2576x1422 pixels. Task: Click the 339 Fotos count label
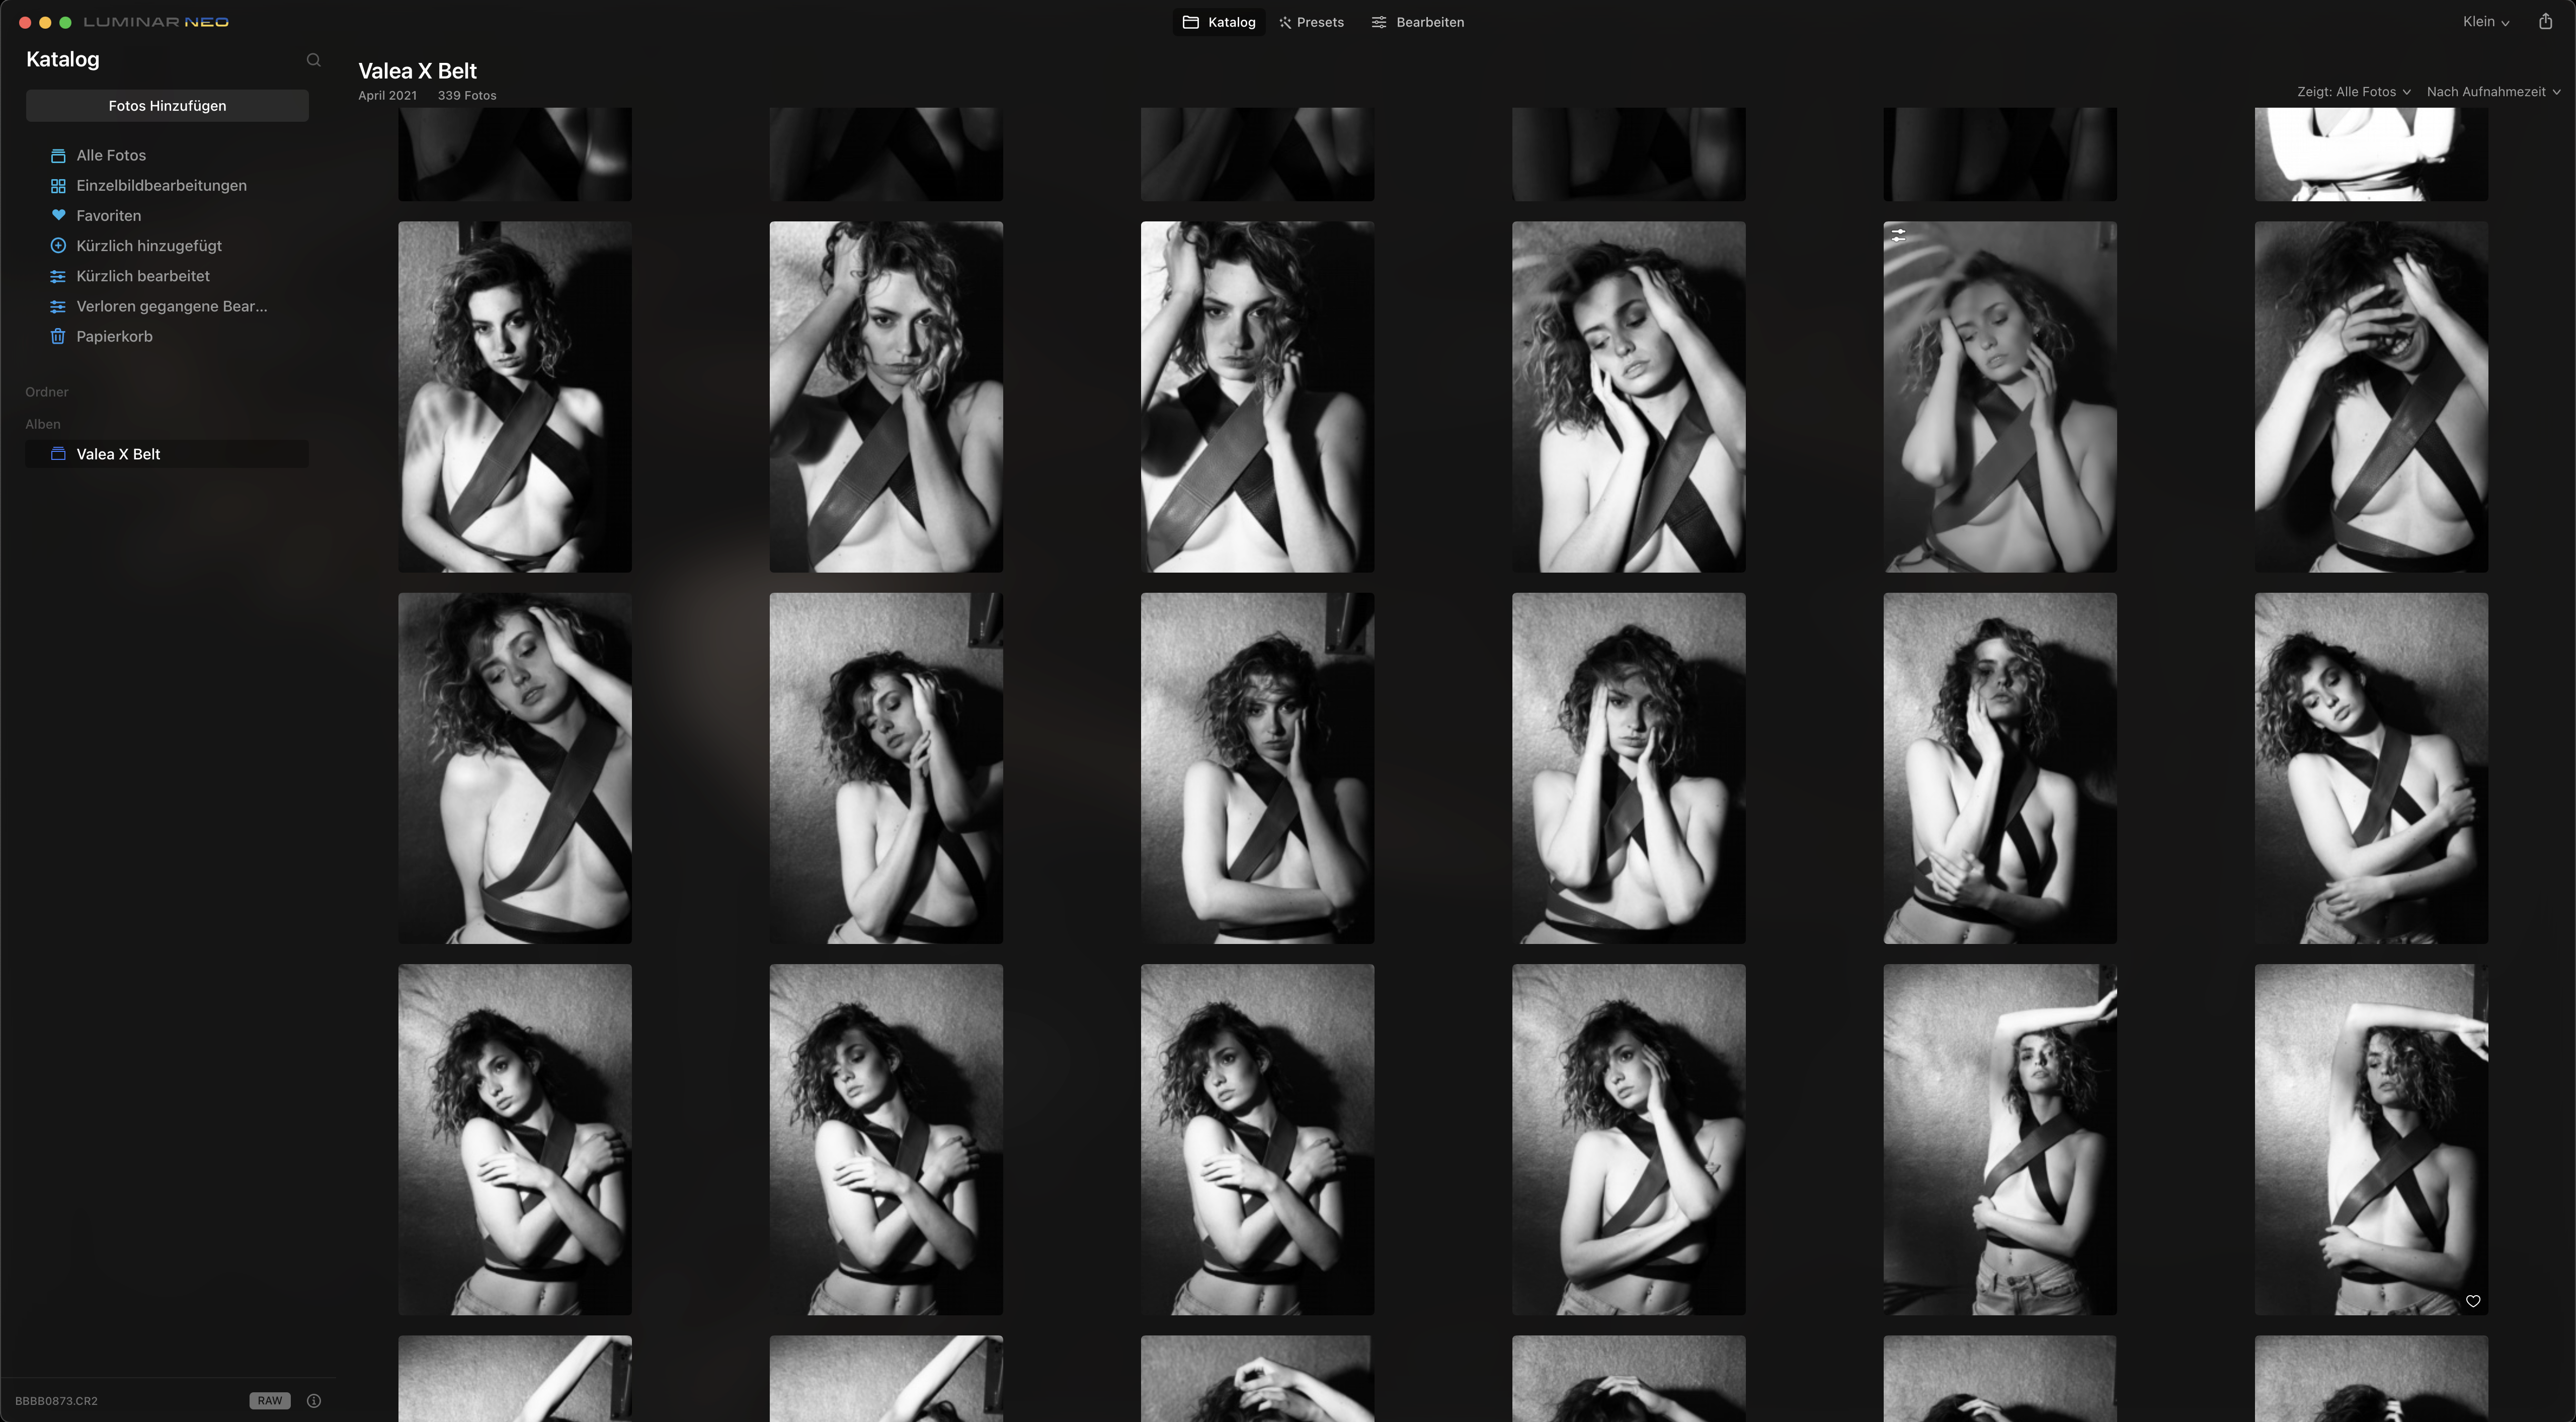tap(467, 96)
